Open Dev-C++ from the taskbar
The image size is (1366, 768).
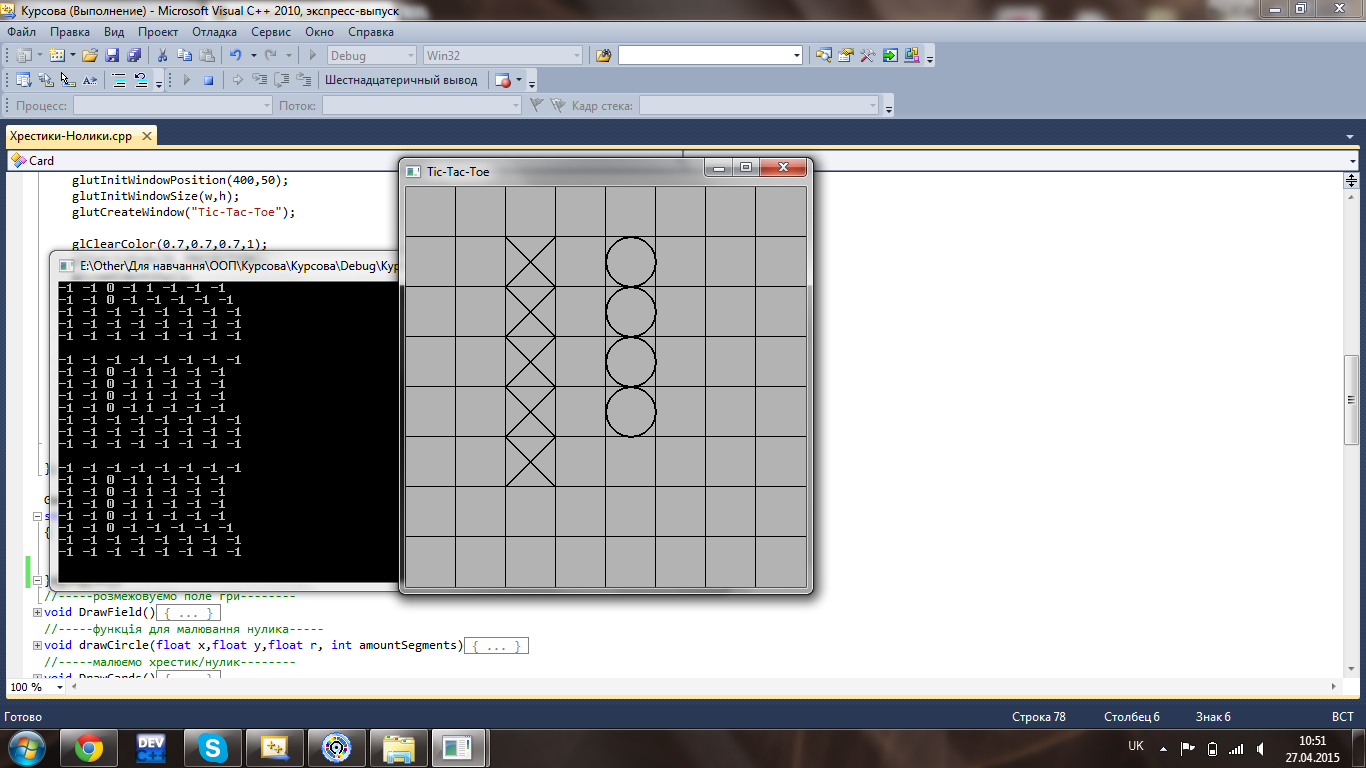pos(150,746)
